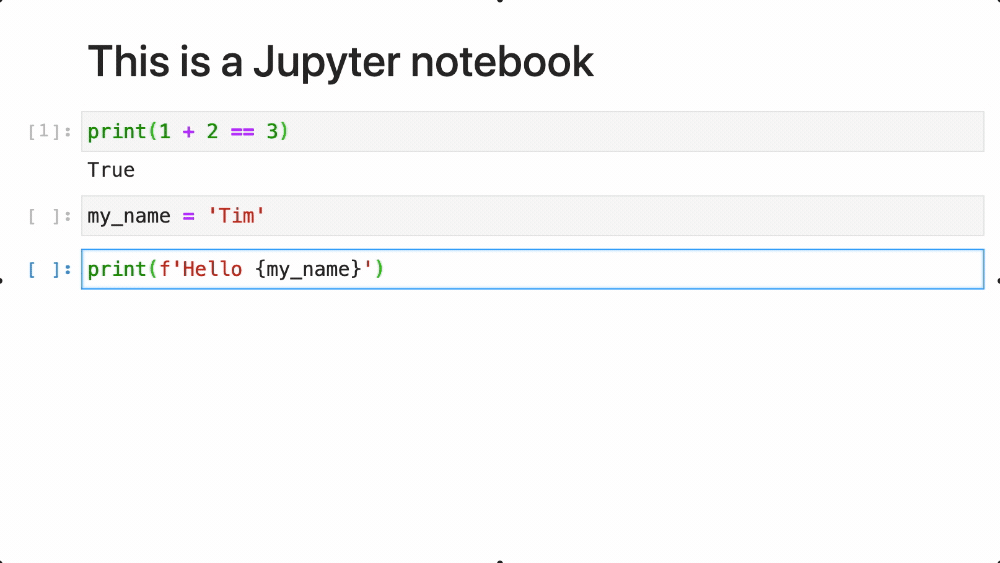Screen dimensions: 1000x563
Task: Select the print(1 + 2 == 3) code cell
Action: (533, 131)
